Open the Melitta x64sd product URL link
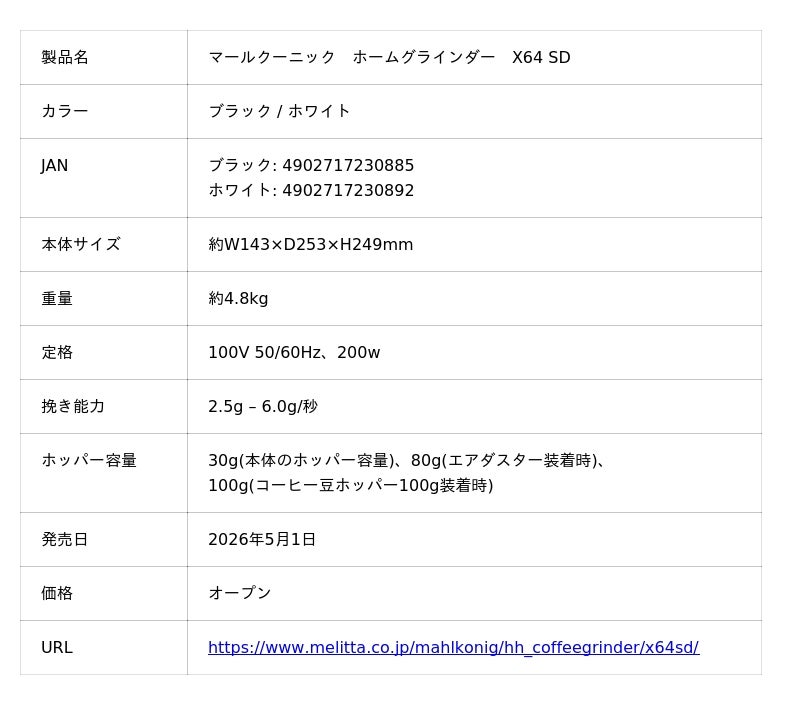The image size is (800, 705). [453, 648]
